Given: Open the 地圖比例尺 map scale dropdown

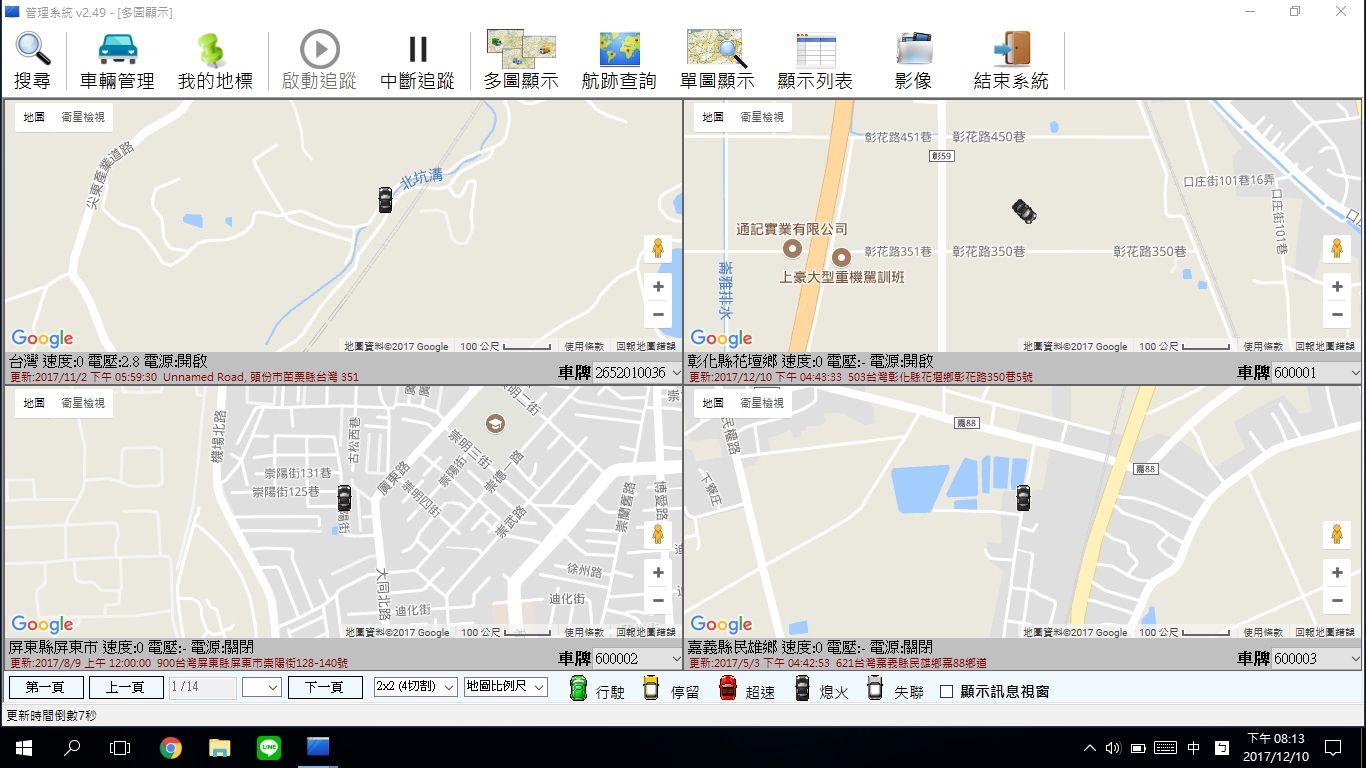Looking at the screenshot, I should click(506, 687).
